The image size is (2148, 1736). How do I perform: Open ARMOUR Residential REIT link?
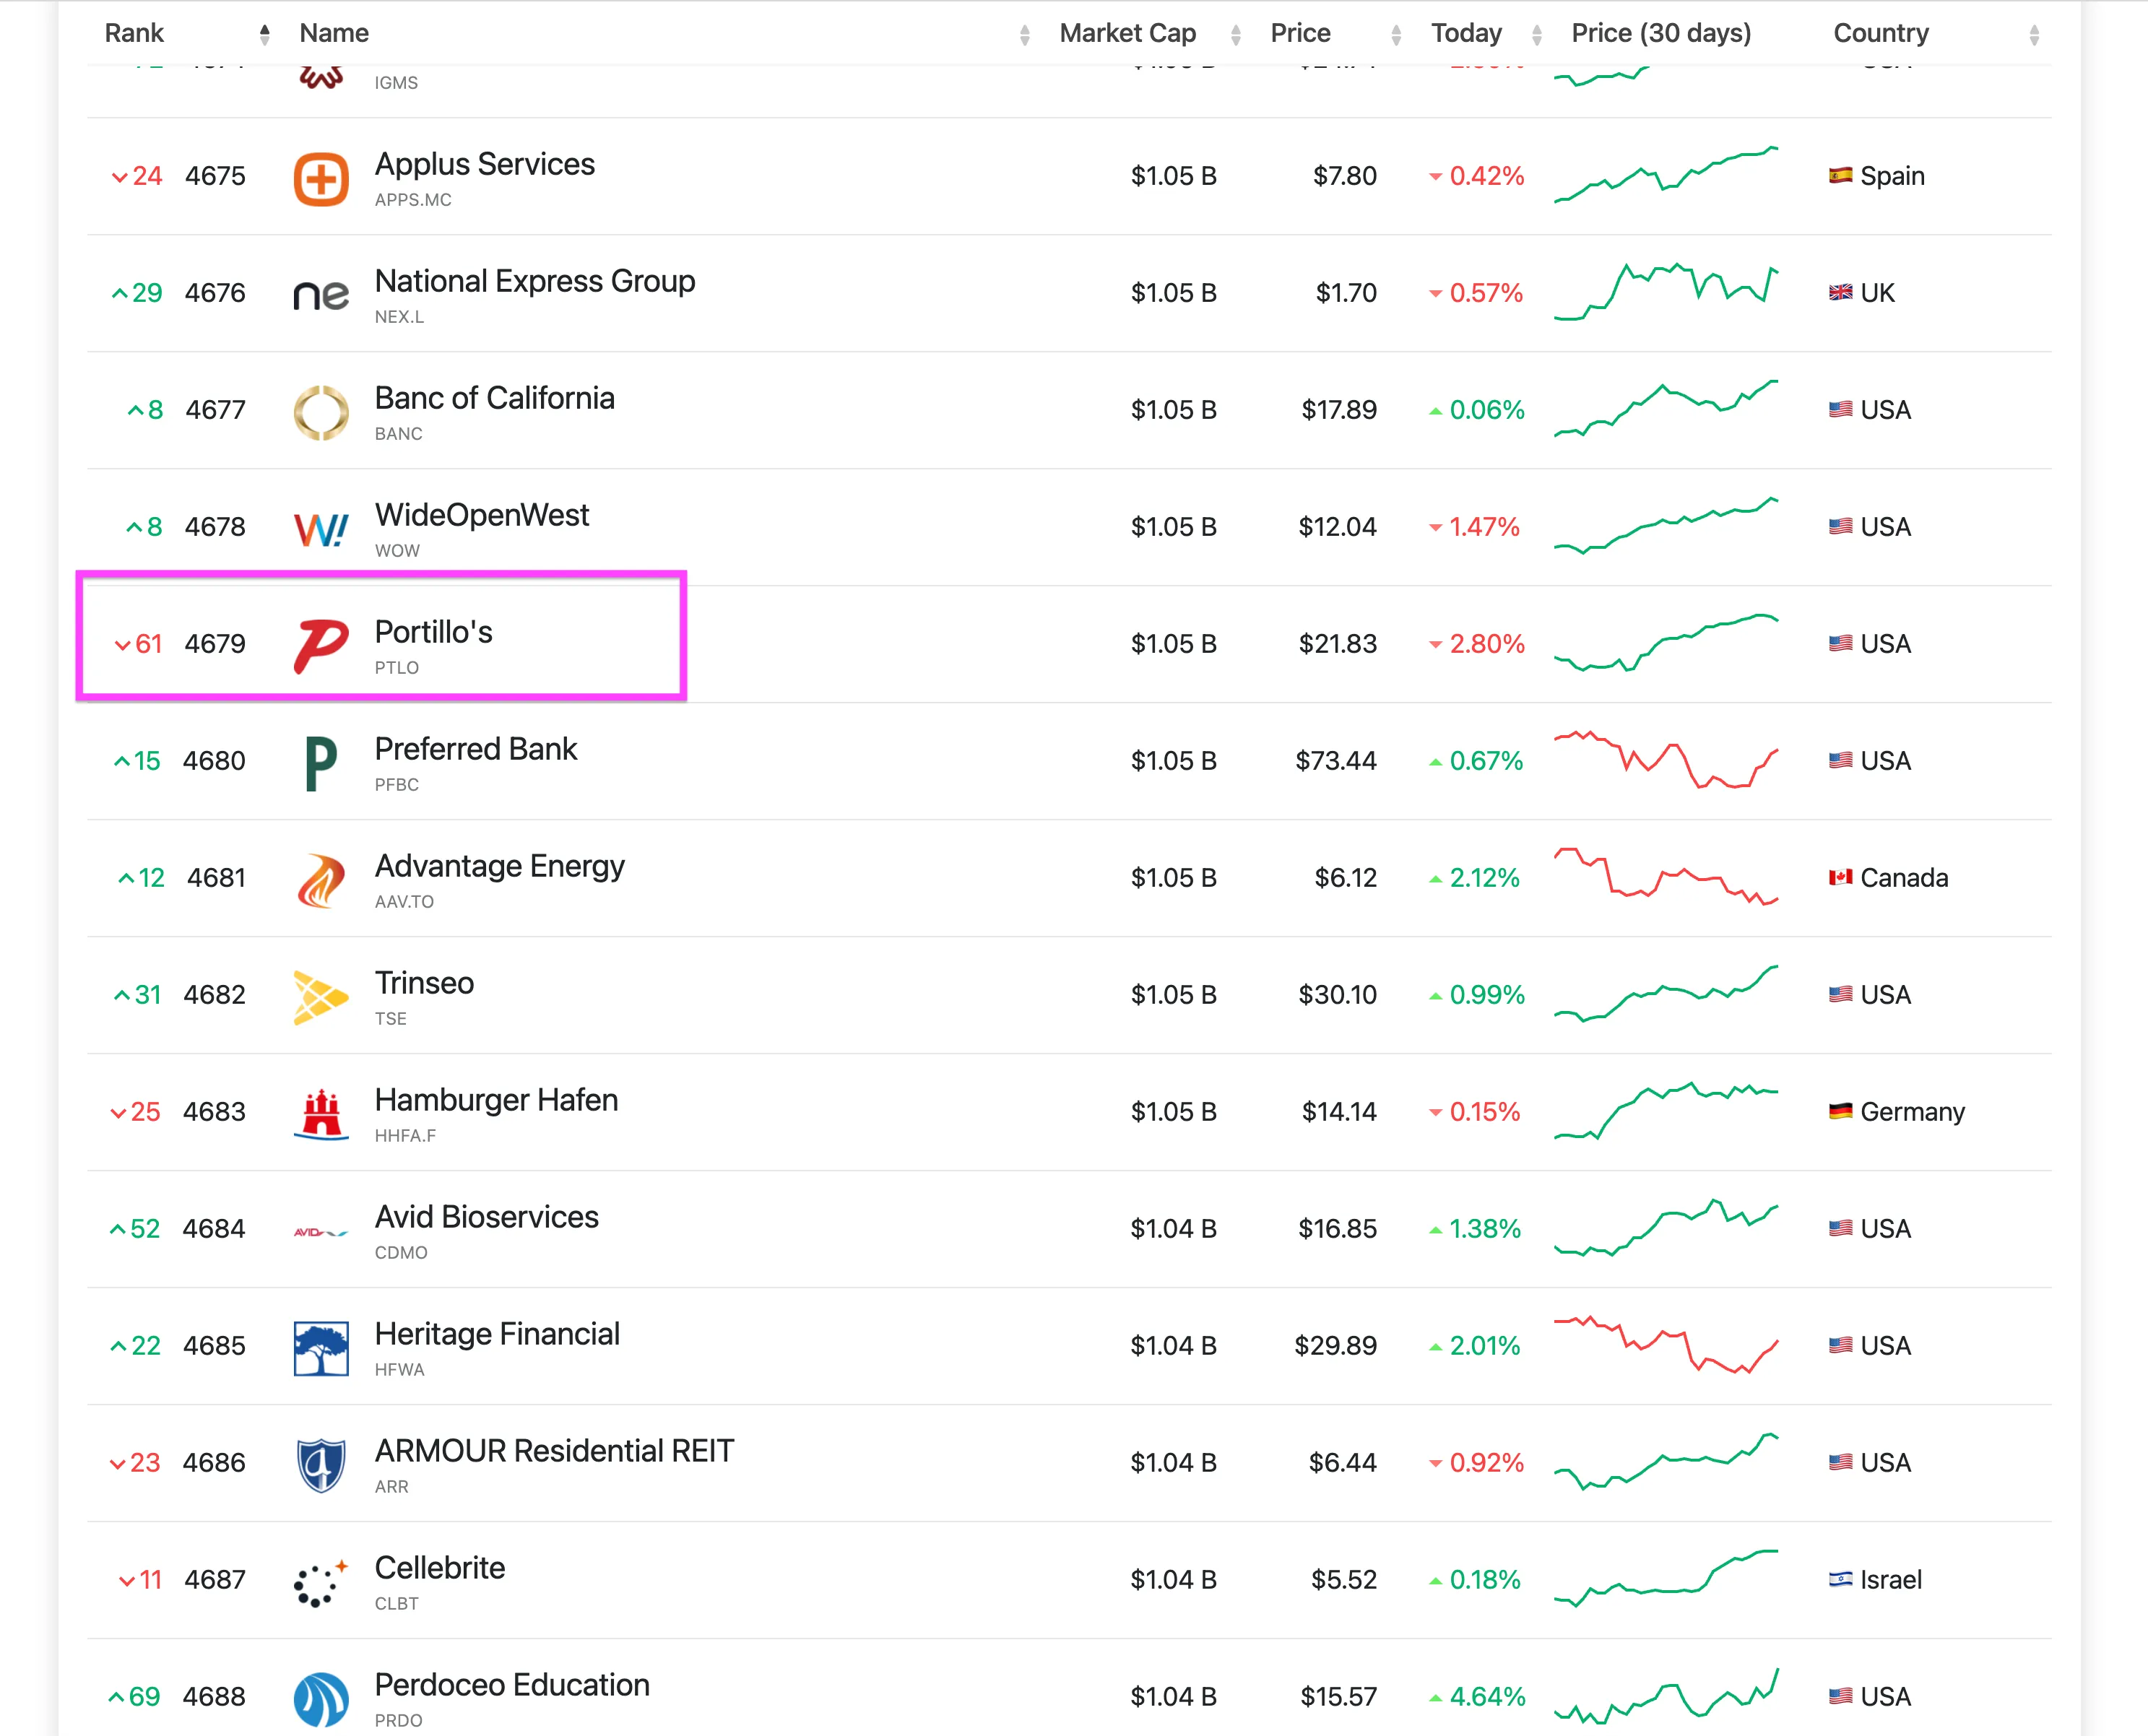click(x=555, y=1451)
